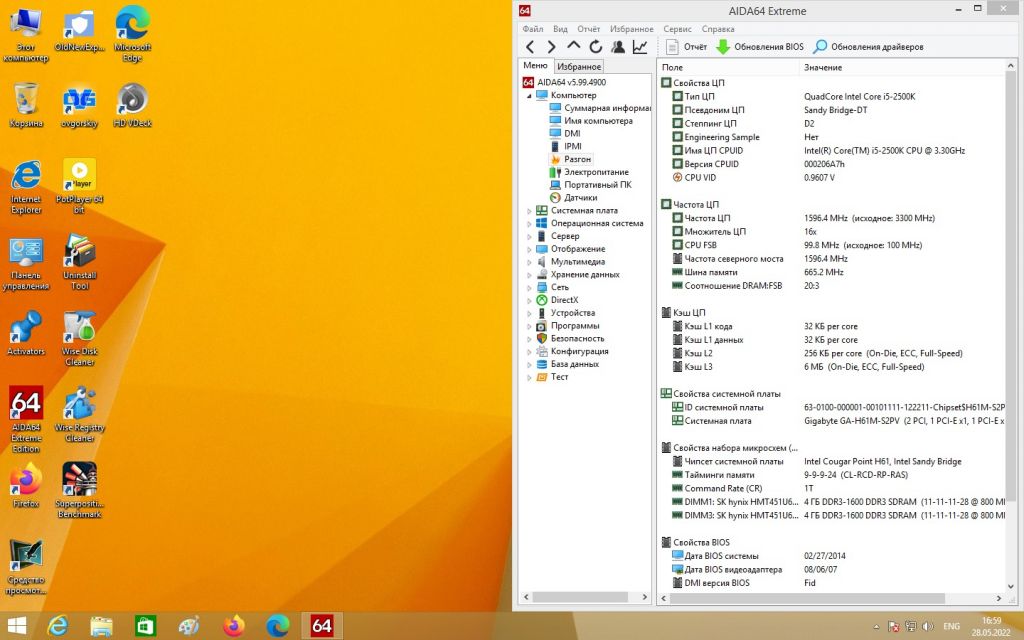Select Суммарная информация tree item
This screenshot has width=1024, height=640.
(x=600, y=108)
